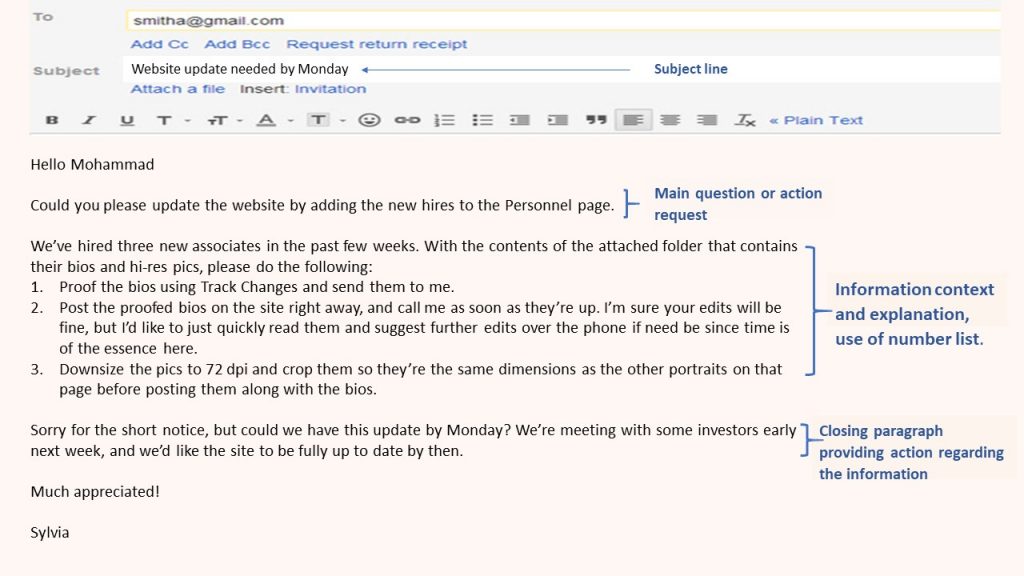
Task: Insert an emoticon with smiley icon
Action: pos(369,120)
